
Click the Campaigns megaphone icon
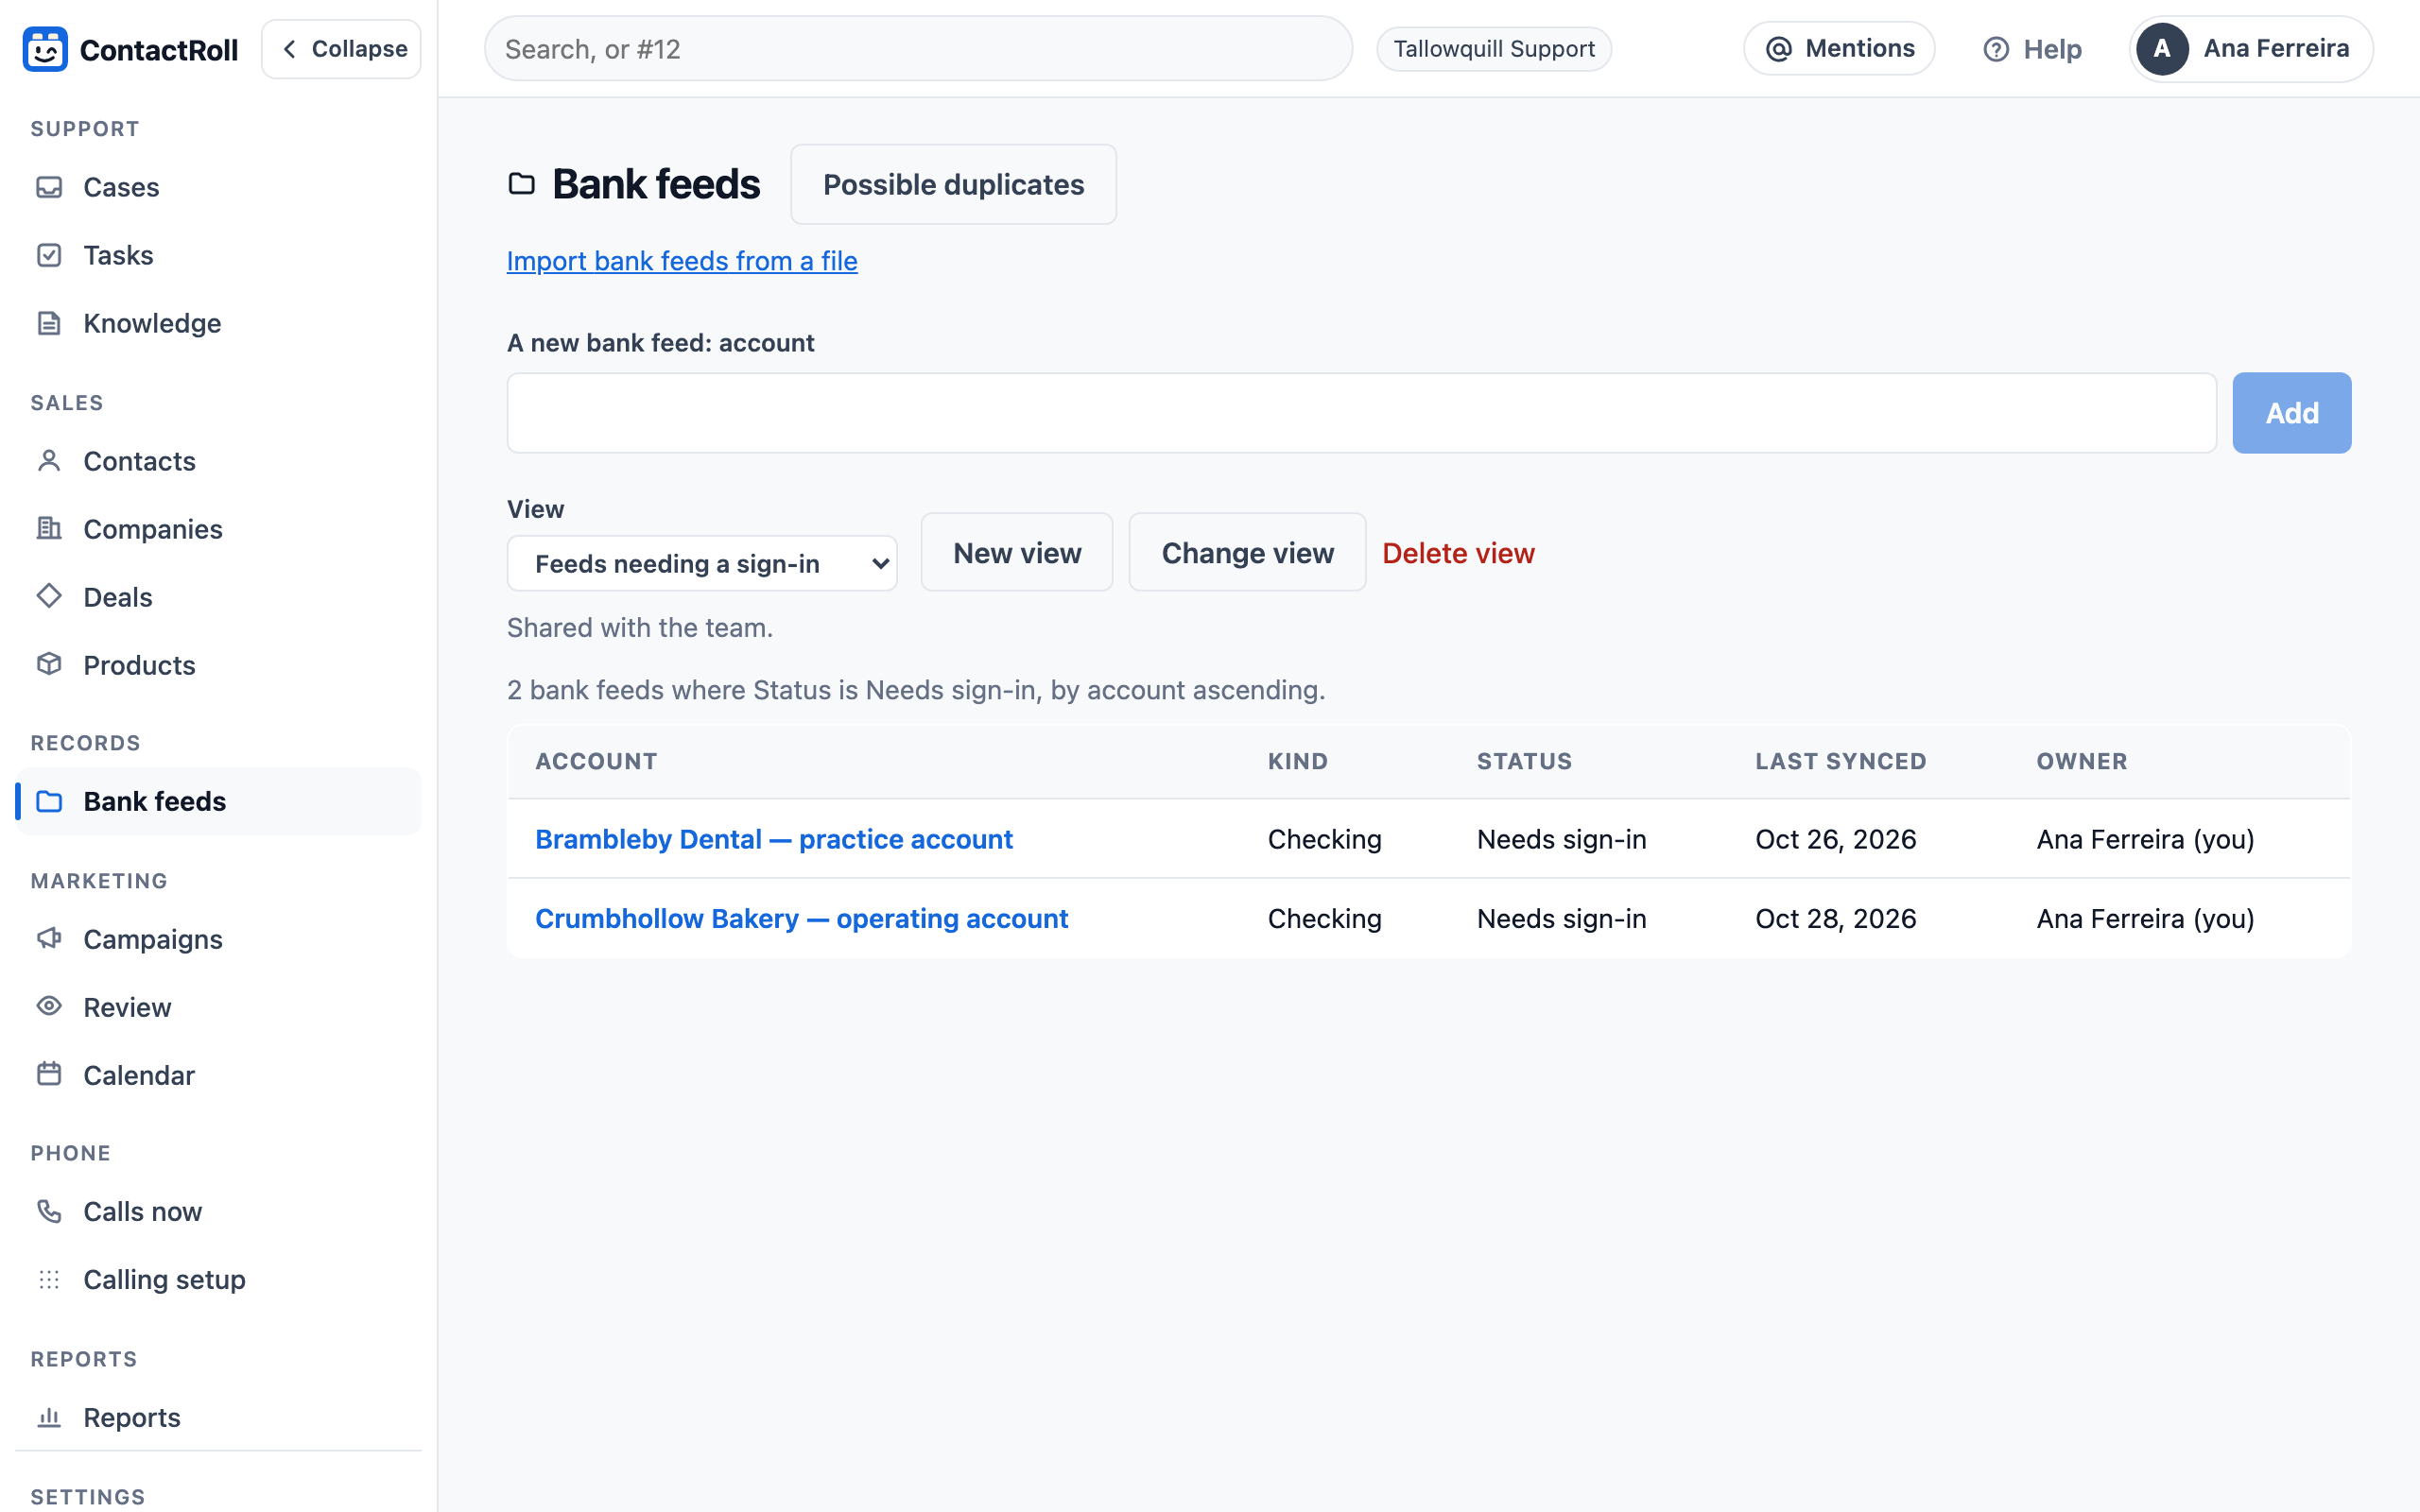coord(49,938)
